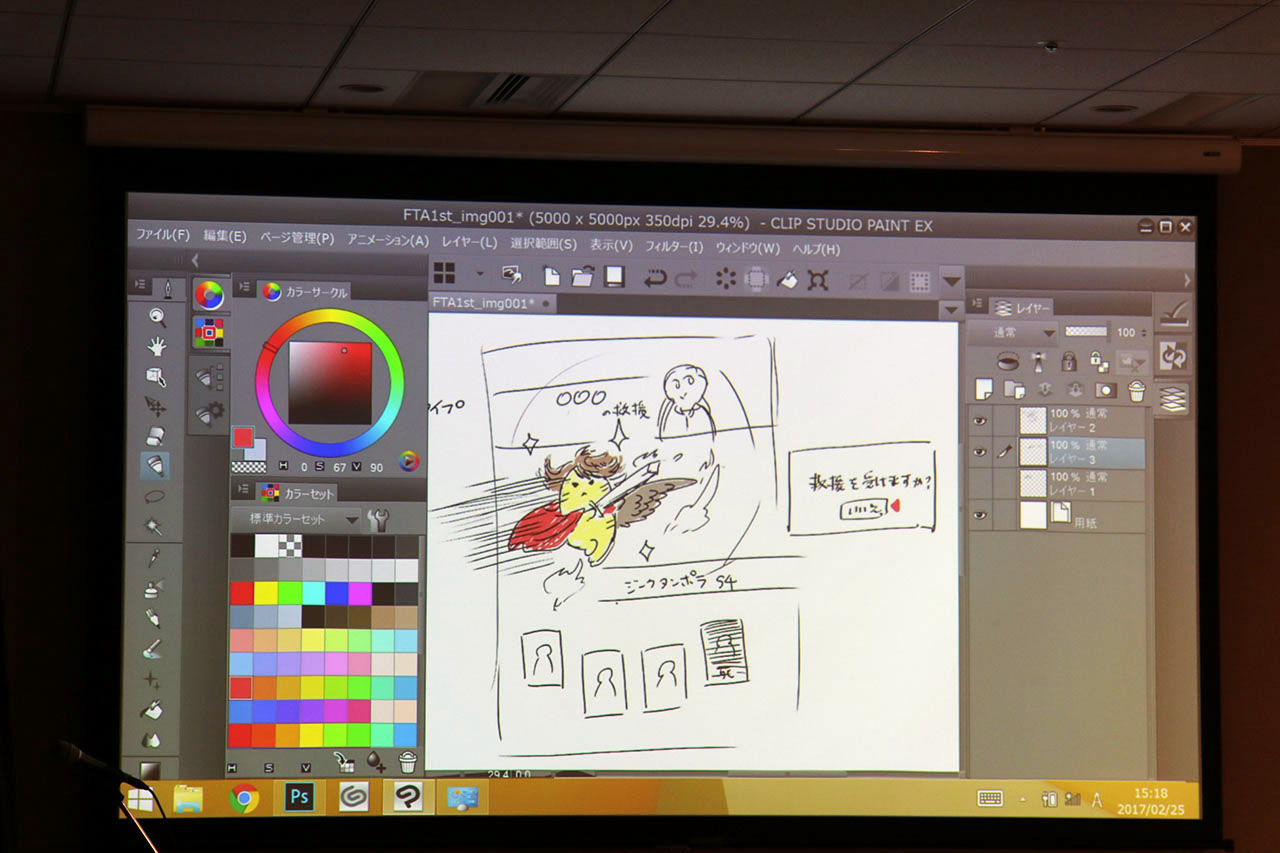
Task: Delete the selected layer with trash icon
Action: pos(1136,391)
